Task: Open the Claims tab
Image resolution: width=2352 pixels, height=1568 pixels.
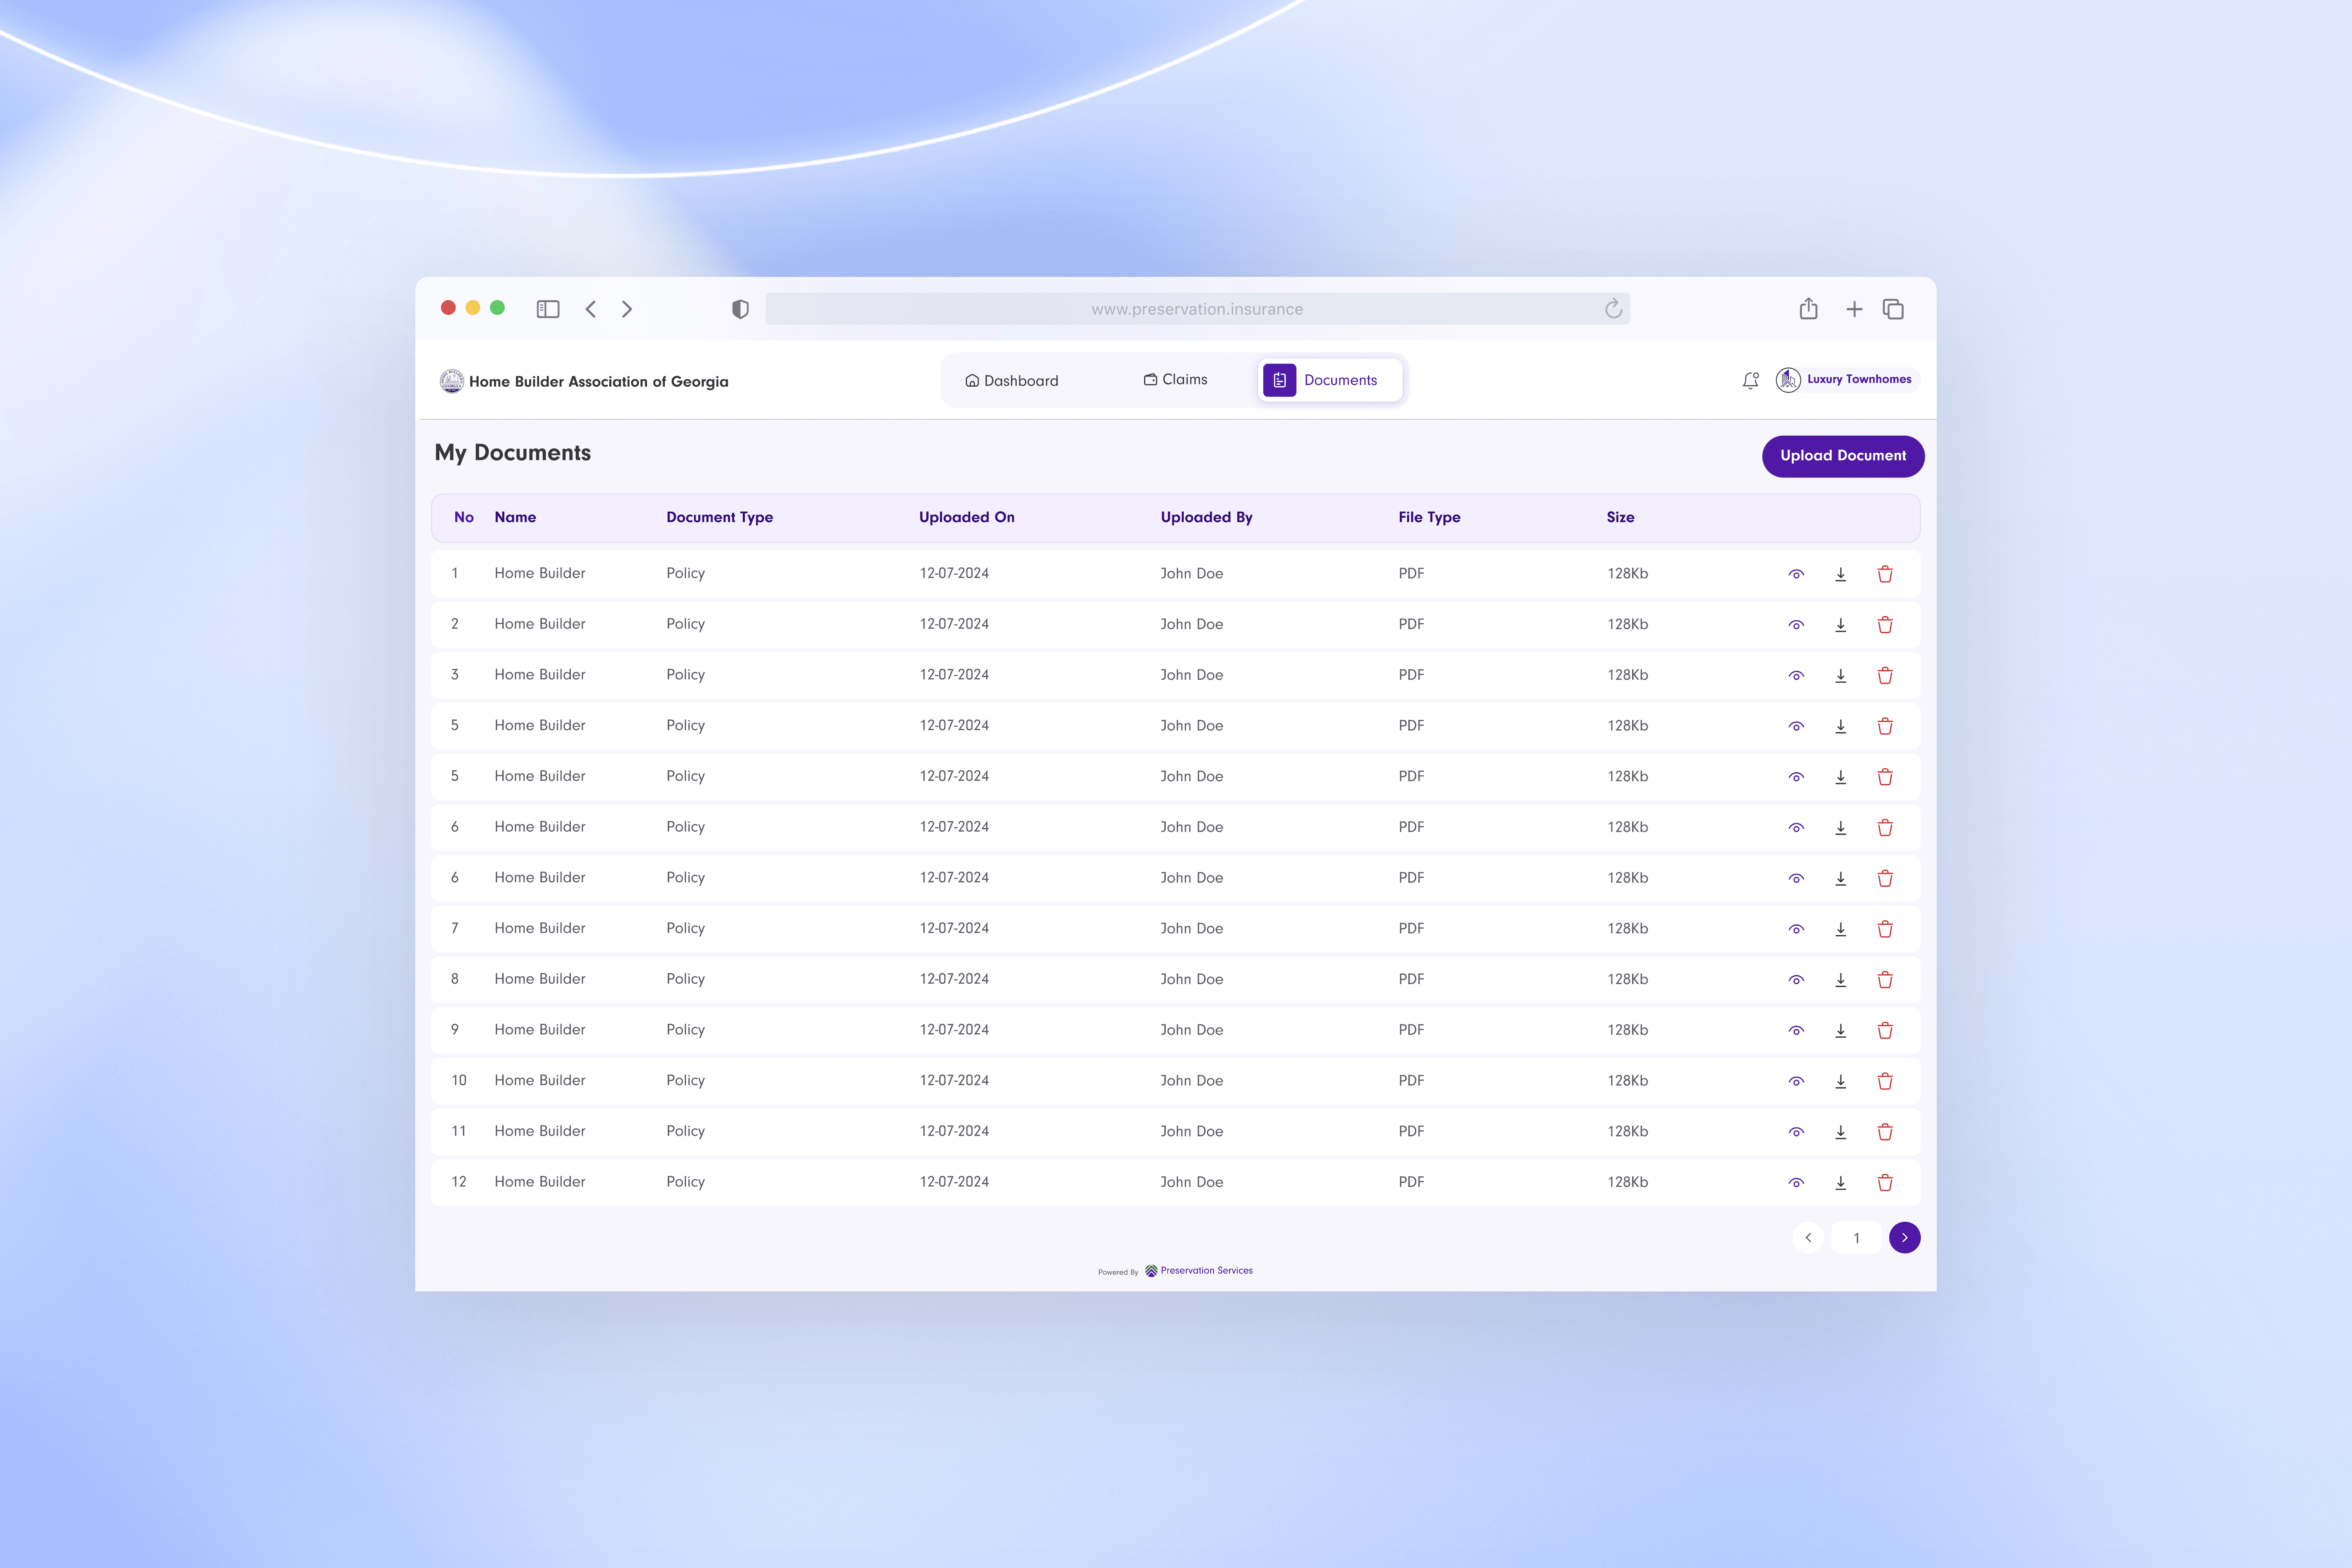Action: (x=1175, y=380)
